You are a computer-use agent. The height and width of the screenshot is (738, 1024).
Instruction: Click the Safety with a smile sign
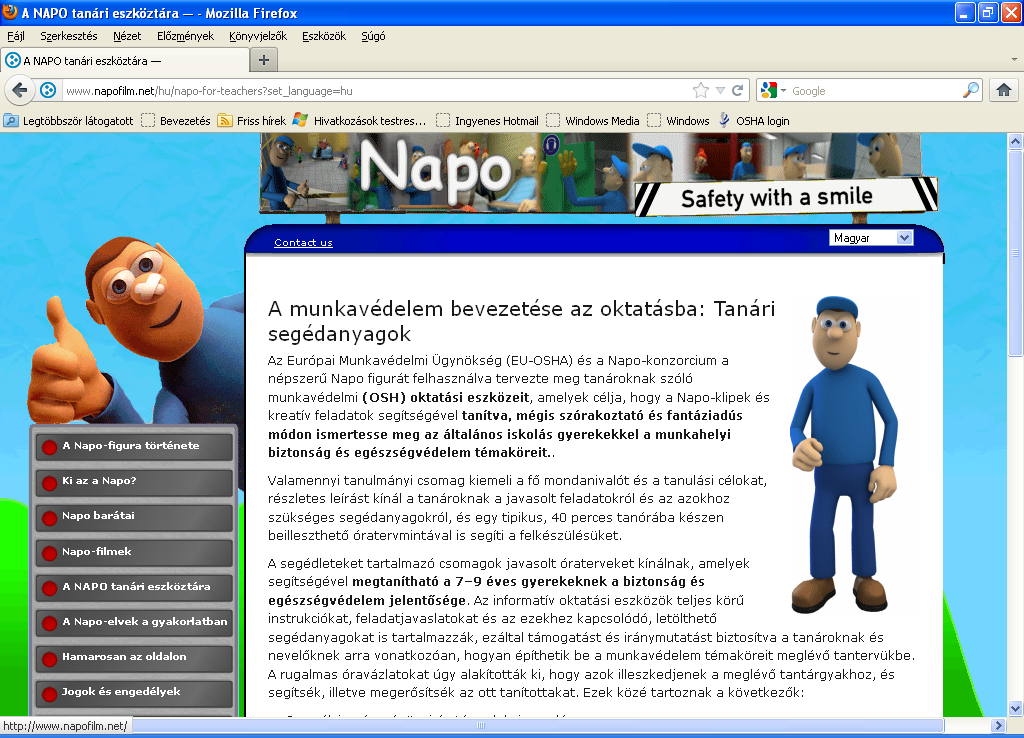(786, 197)
